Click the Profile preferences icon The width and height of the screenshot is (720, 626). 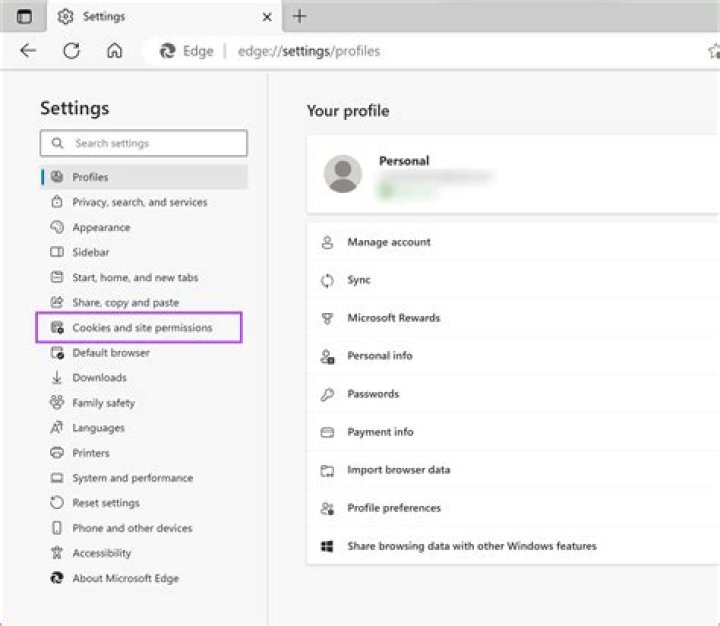coord(327,508)
